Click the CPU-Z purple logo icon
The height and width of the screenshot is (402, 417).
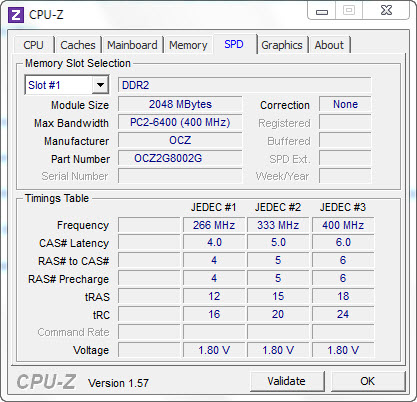pos(16,15)
